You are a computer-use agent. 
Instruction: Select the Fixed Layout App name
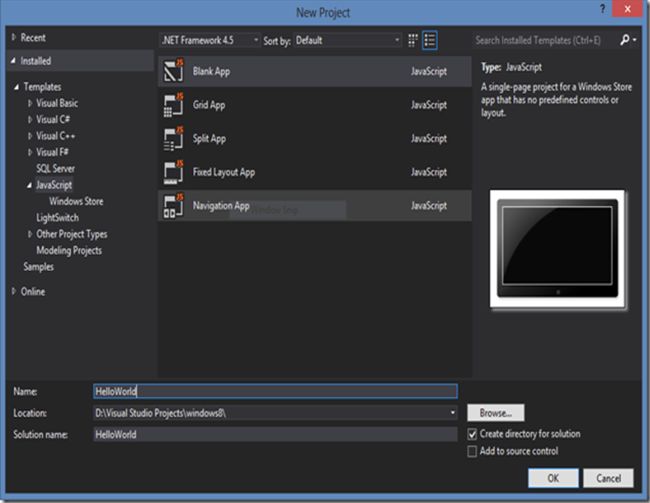coord(224,172)
